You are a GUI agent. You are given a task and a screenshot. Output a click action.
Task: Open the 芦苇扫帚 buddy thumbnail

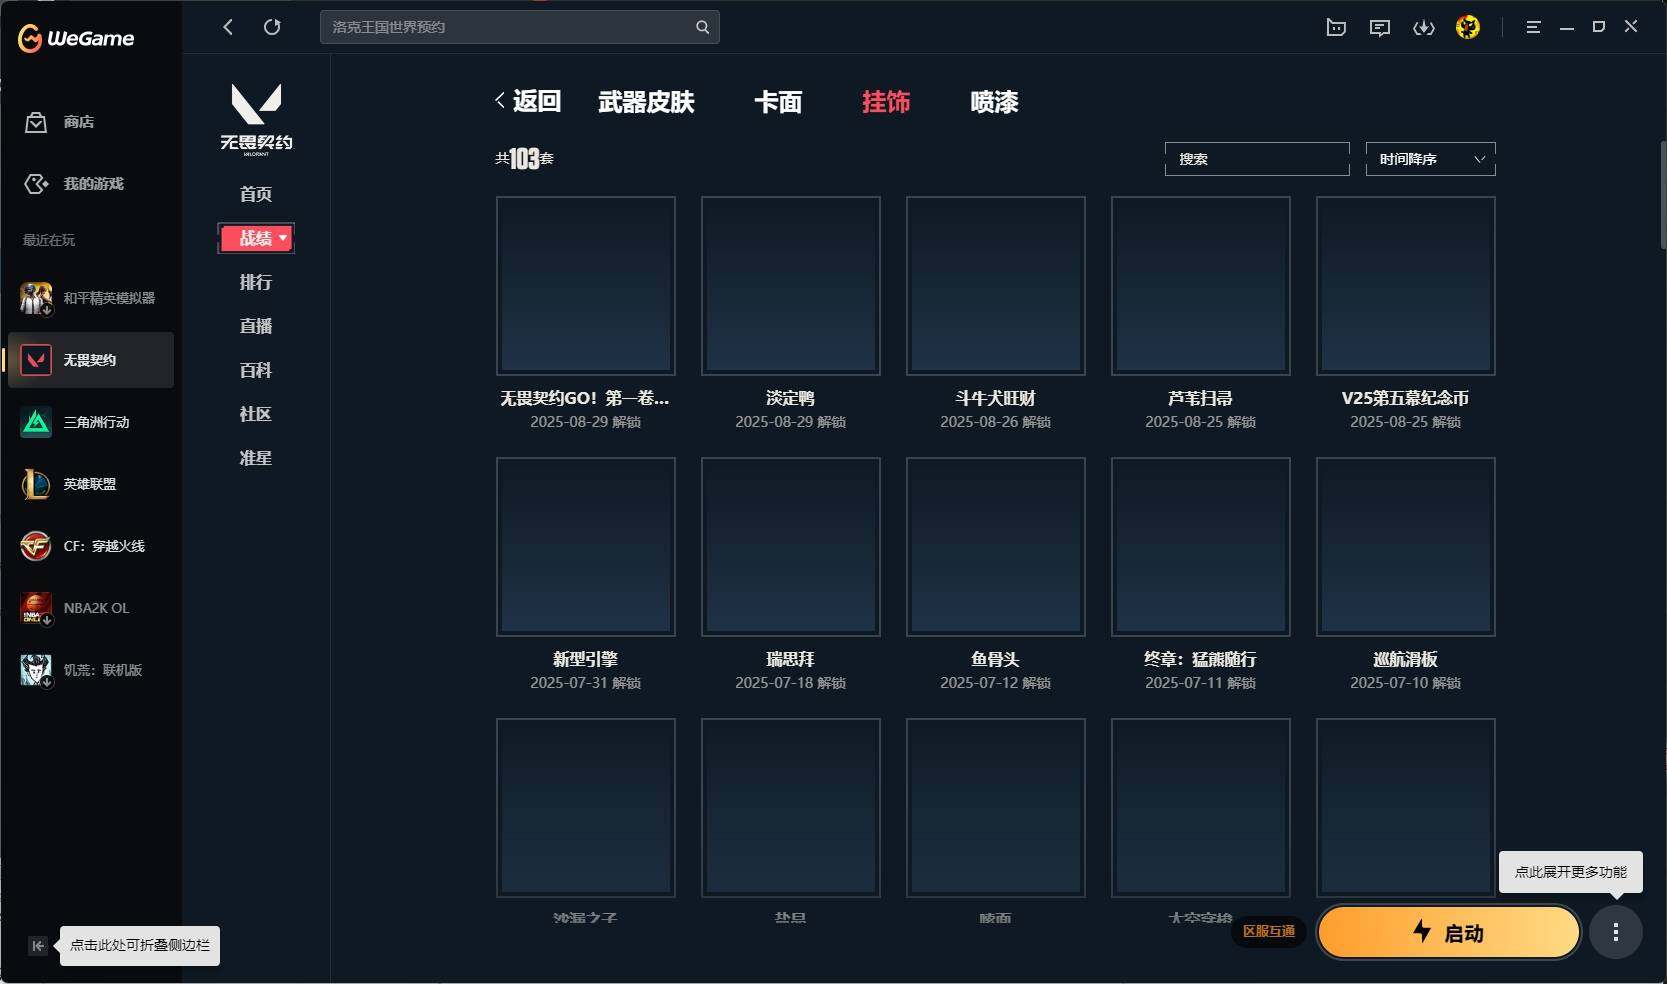click(1201, 286)
